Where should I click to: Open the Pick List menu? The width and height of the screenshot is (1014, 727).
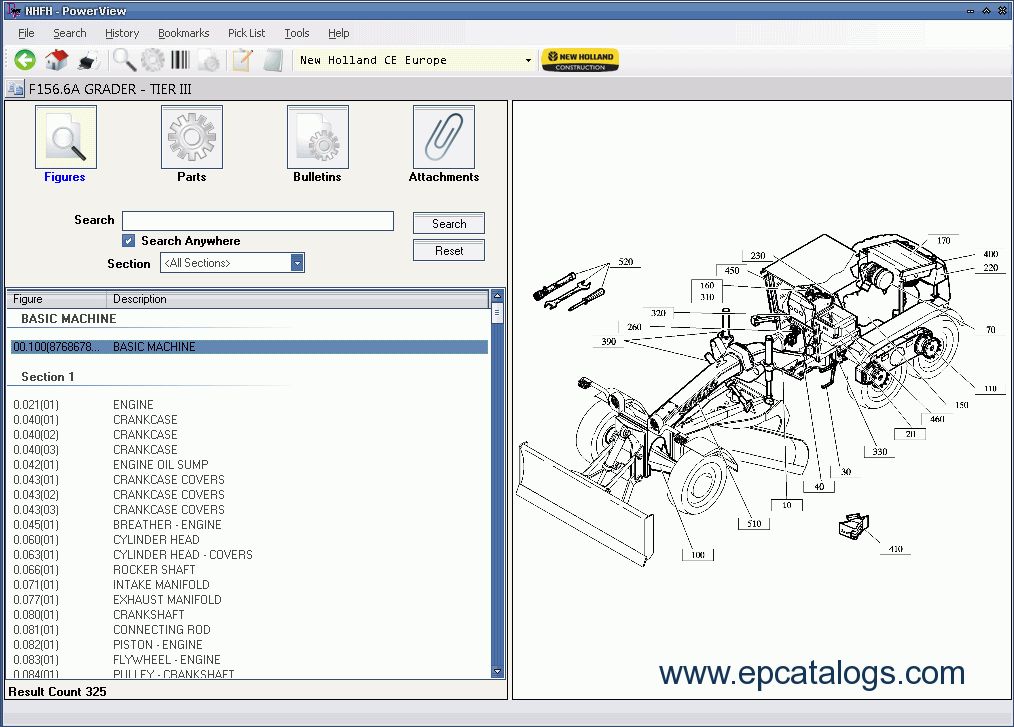(x=246, y=33)
